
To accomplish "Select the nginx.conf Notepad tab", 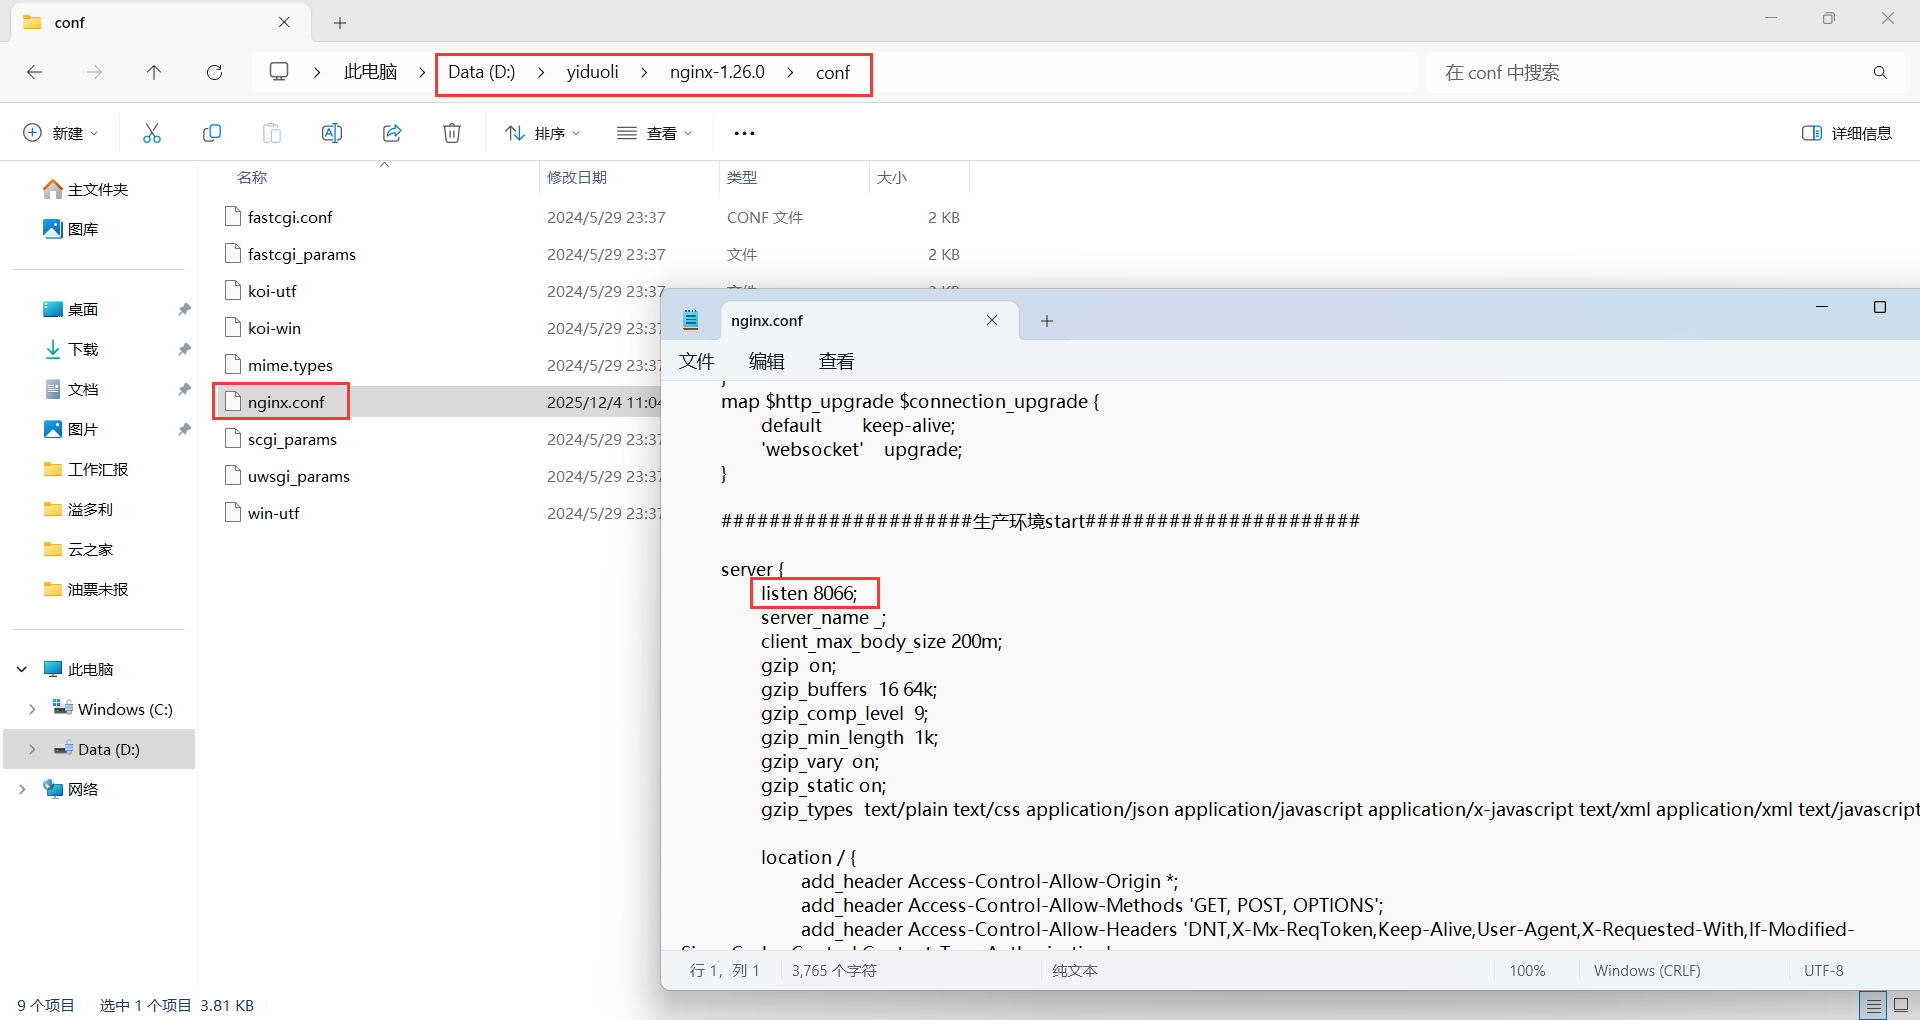I will (868, 320).
